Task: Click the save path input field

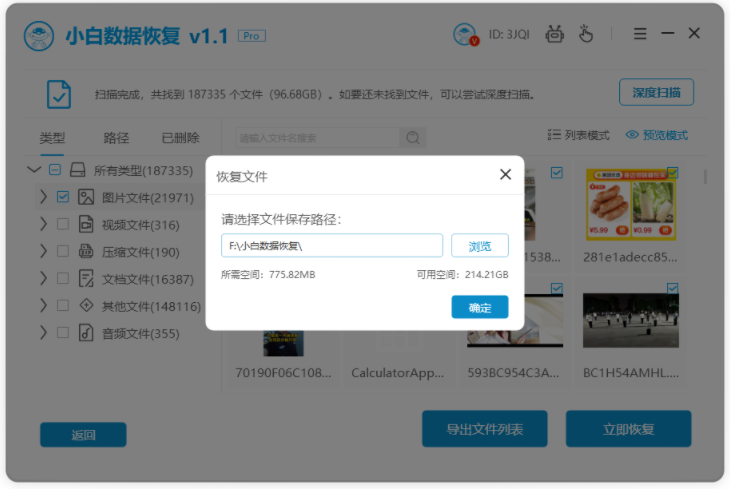Action: 332,245
